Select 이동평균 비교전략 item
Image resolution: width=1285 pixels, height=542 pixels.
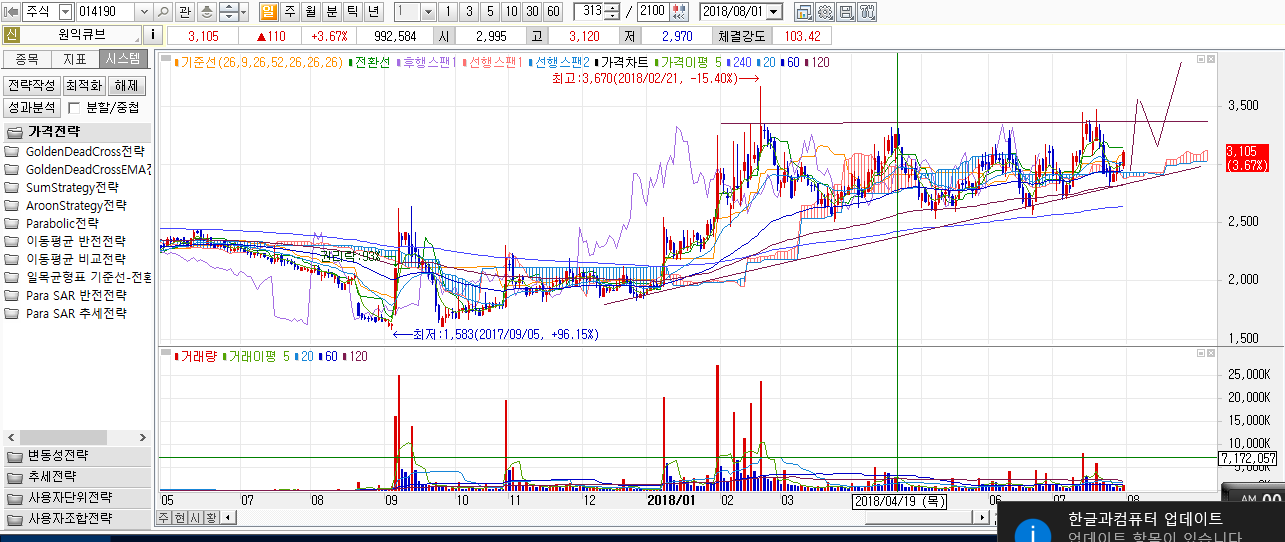pyautogui.click(x=77, y=259)
